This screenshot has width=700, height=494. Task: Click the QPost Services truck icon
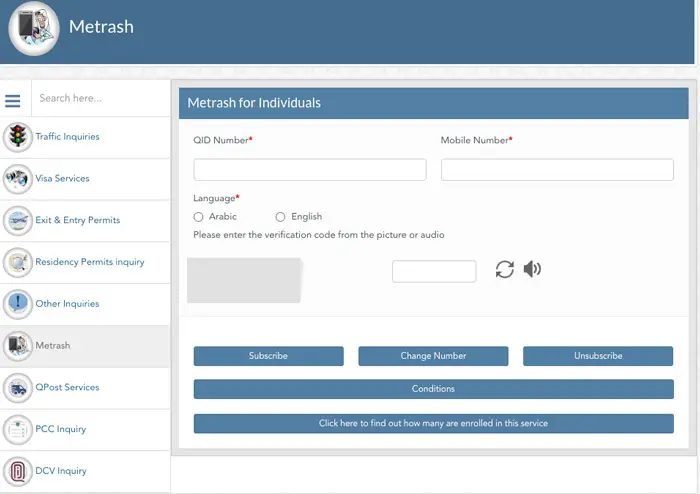click(x=18, y=387)
